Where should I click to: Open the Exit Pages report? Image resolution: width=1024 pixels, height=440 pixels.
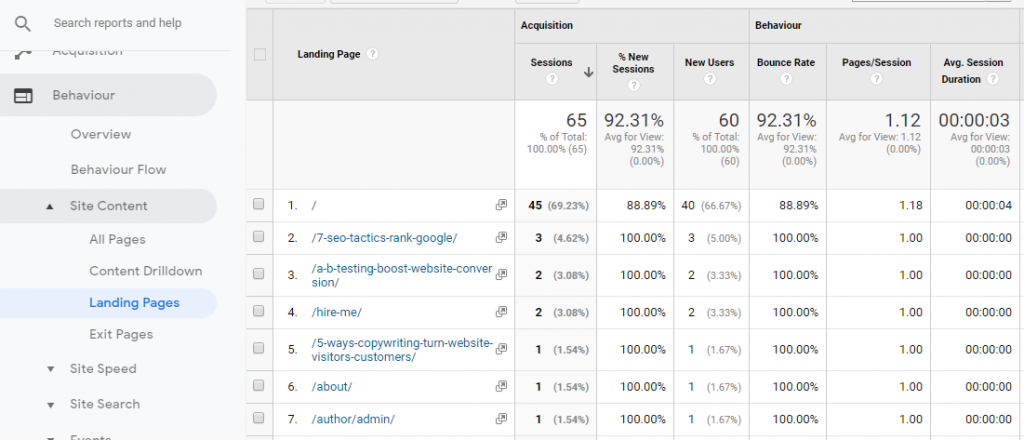[x=121, y=334]
